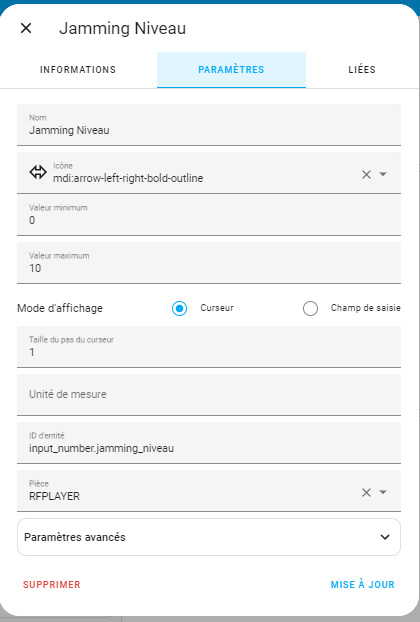Click the Valeur minimum field

pyautogui.click(x=209, y=215)
